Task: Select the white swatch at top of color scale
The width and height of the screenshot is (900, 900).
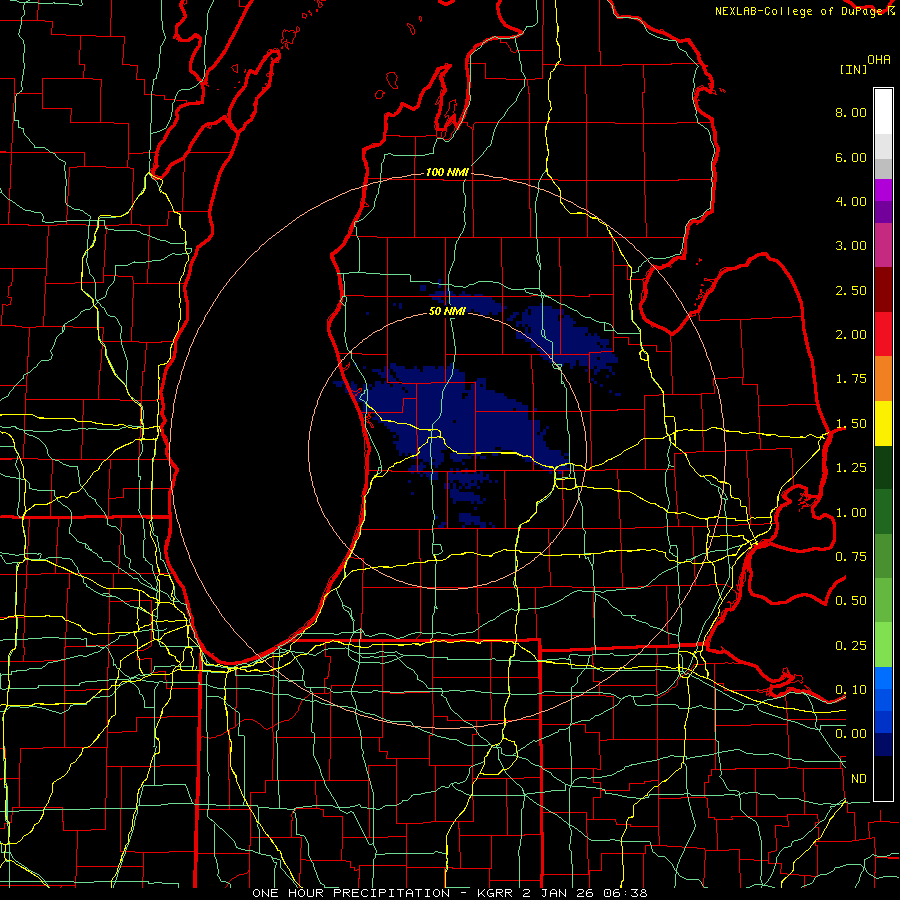Action: 883,112
